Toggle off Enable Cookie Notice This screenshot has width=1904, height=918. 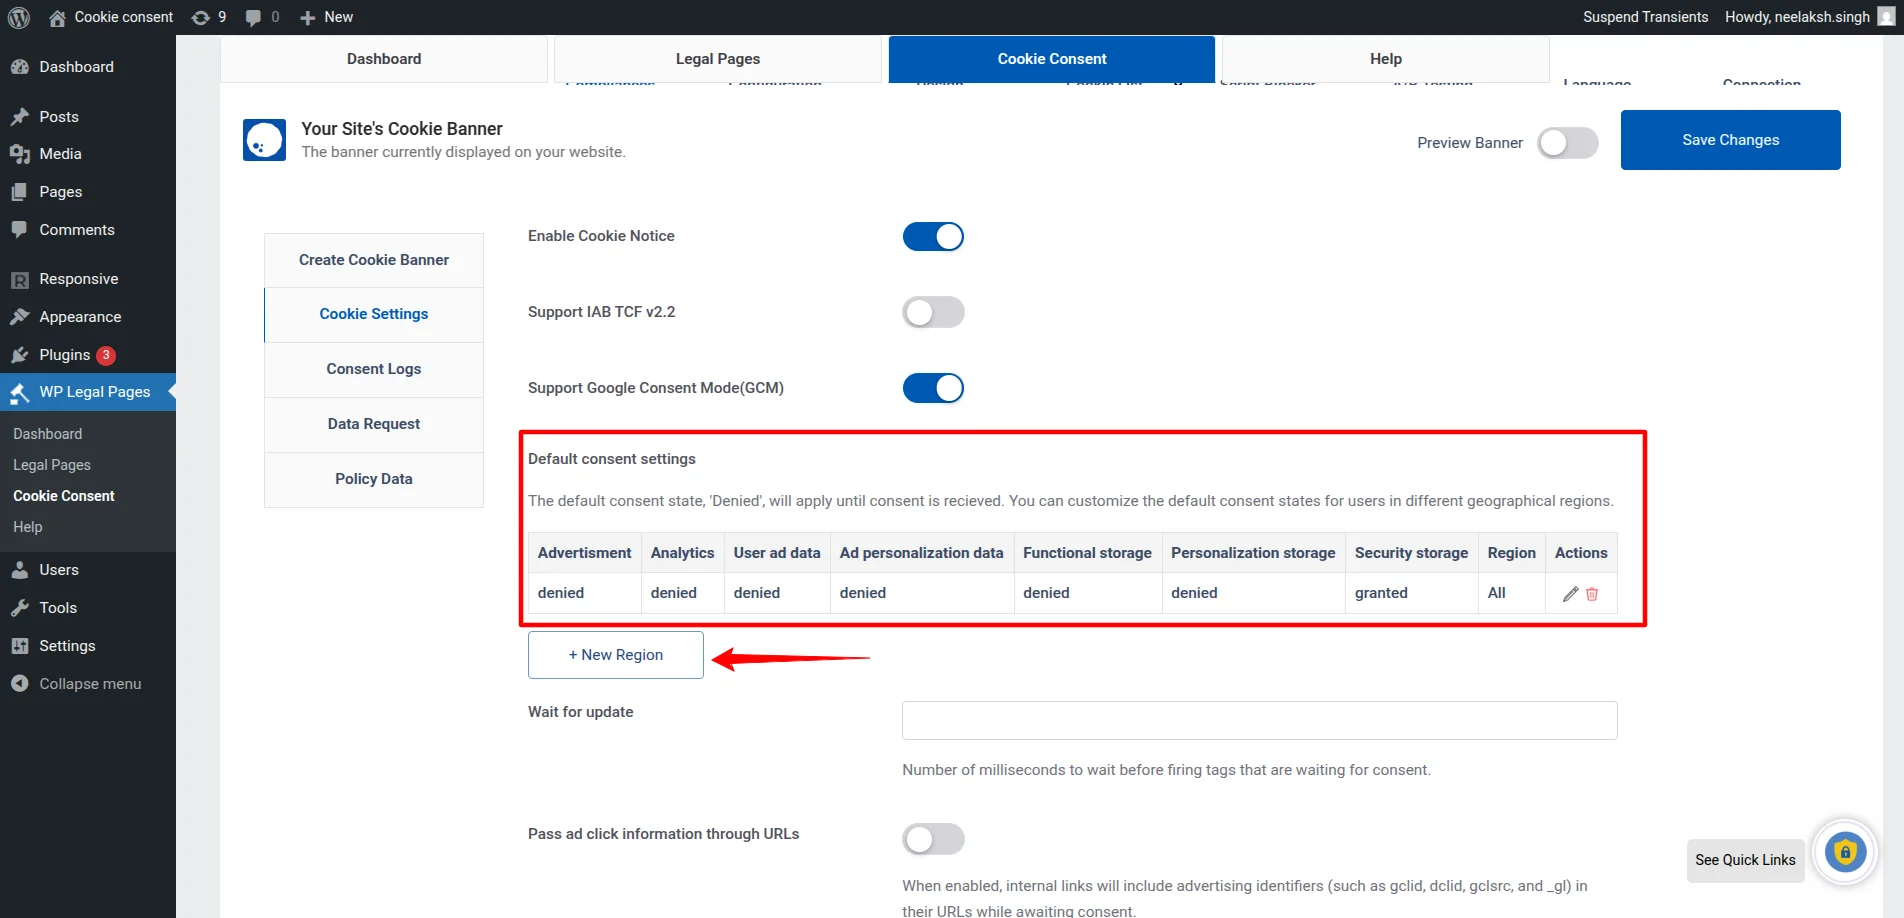click(933, 236)
